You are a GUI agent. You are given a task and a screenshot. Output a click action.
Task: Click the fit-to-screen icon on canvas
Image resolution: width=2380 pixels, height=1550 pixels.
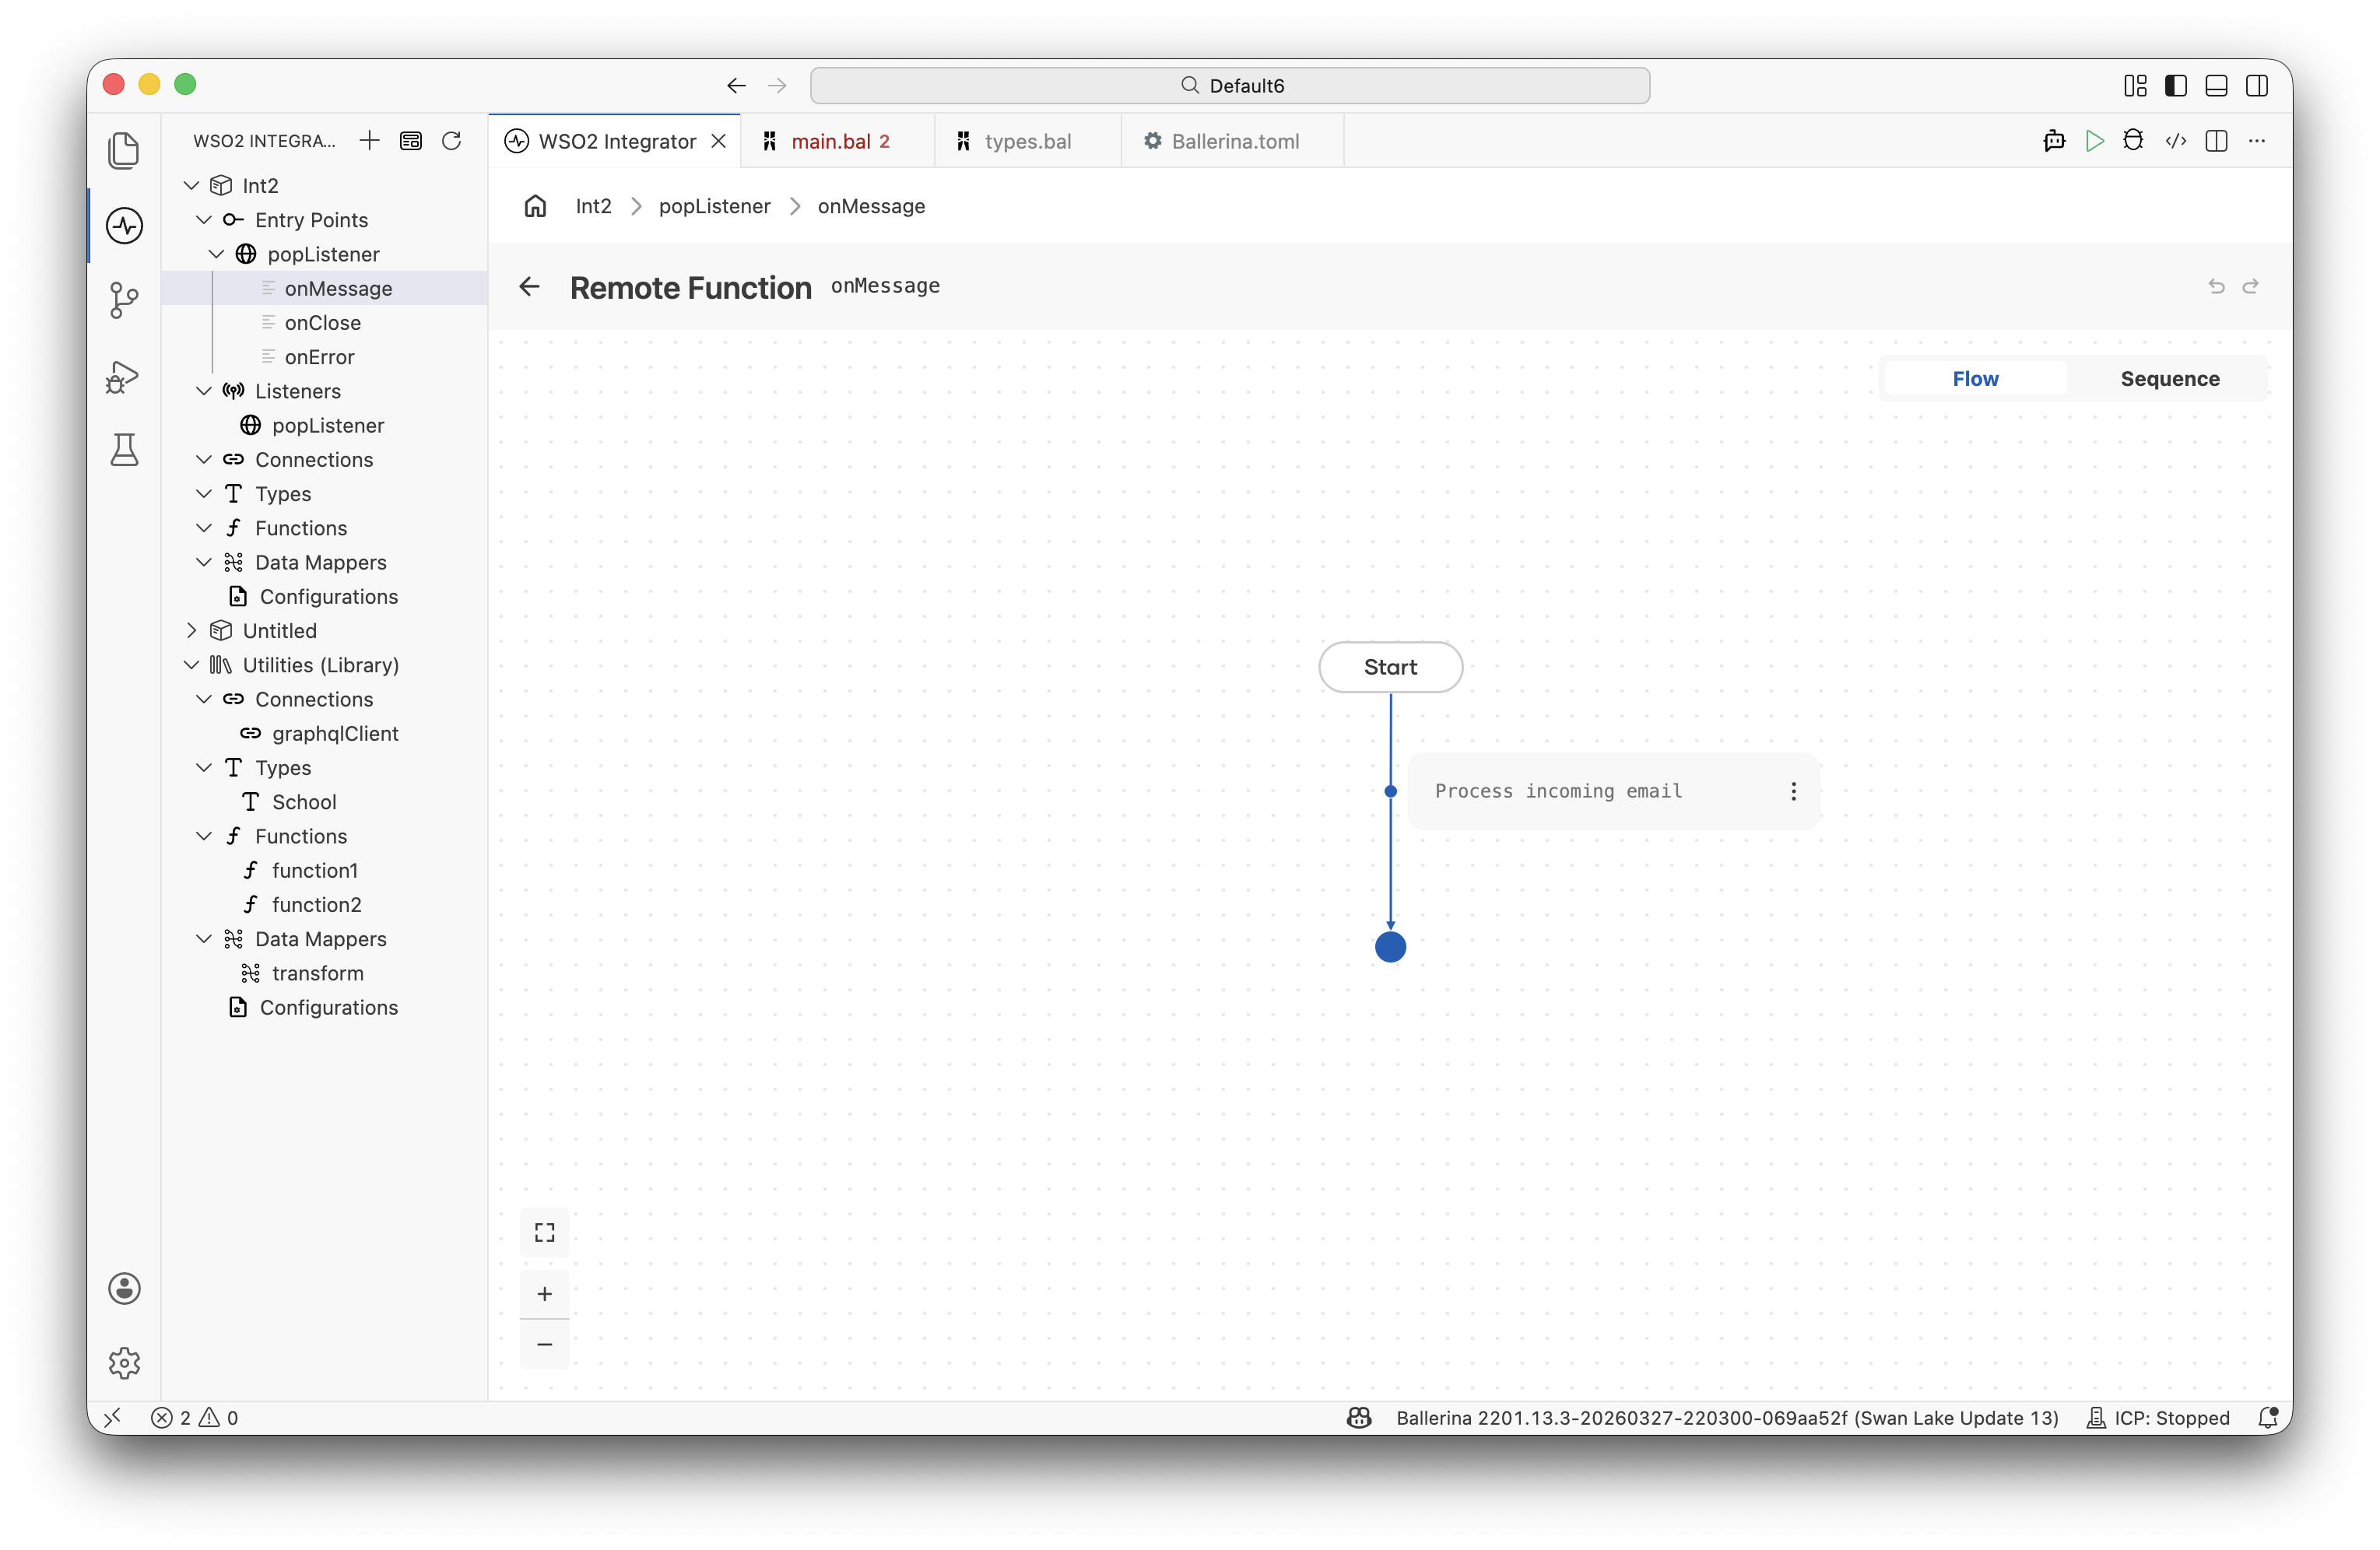[x=544, y=1232]
